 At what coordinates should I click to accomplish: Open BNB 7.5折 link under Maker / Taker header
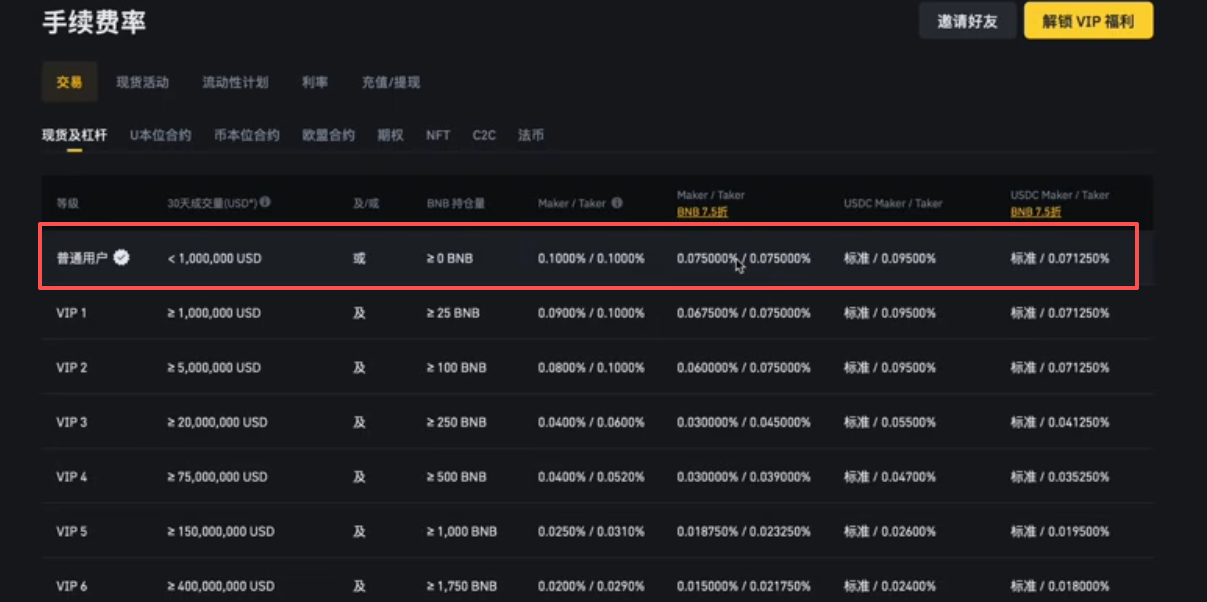702,212
